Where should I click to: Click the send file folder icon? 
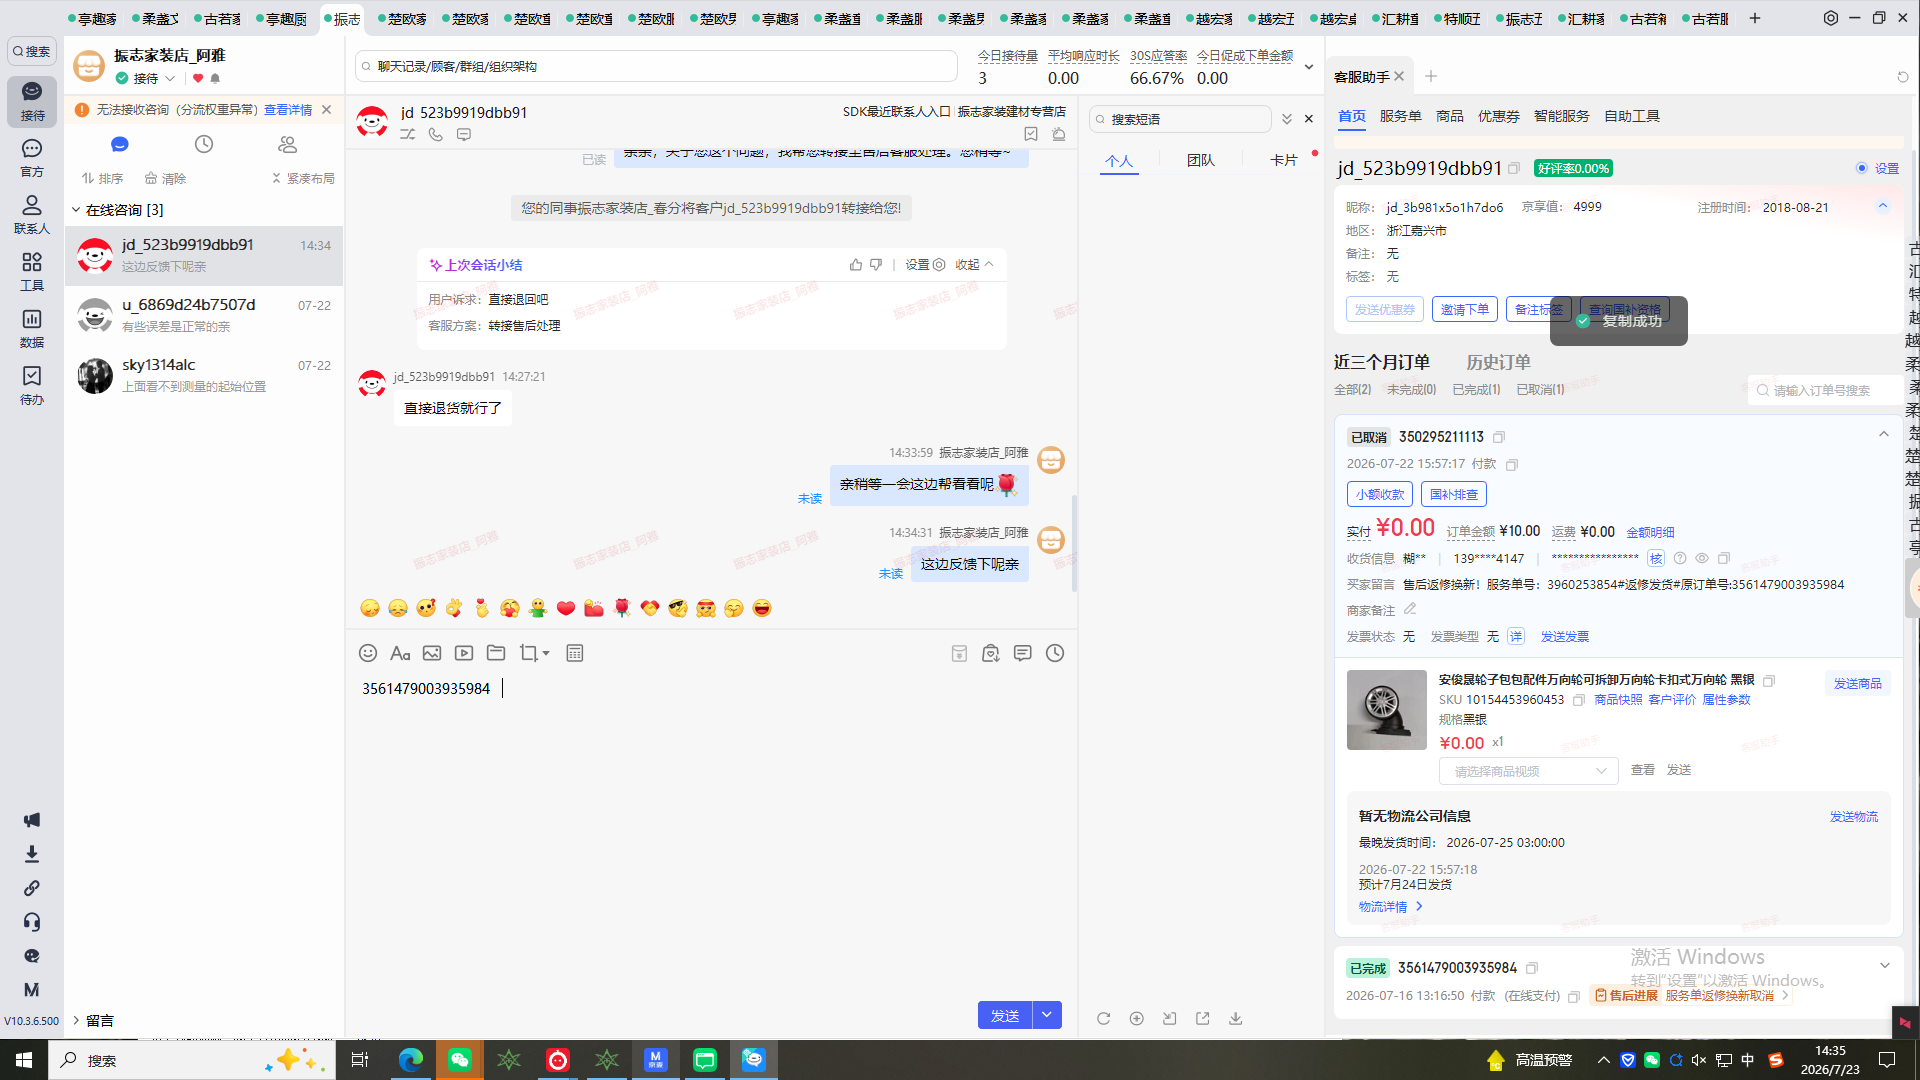click(x=496, y=653)
